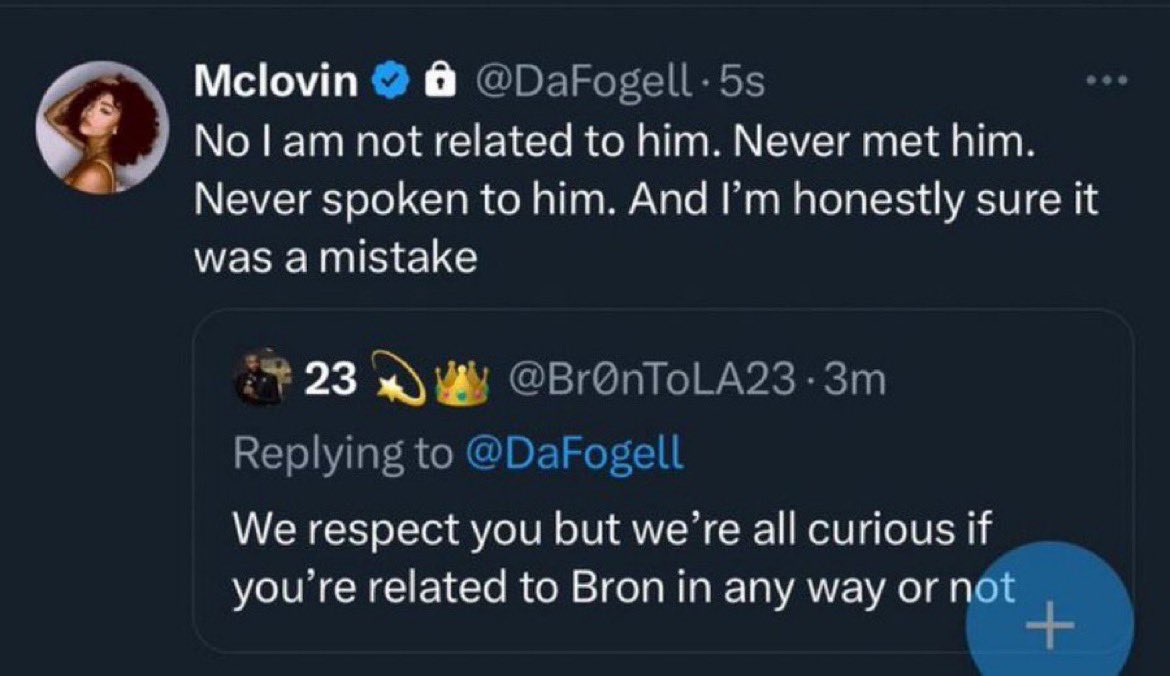1170x676 pixels.
Task: Tap the blue compose plus button
Action: [1049, 626]
